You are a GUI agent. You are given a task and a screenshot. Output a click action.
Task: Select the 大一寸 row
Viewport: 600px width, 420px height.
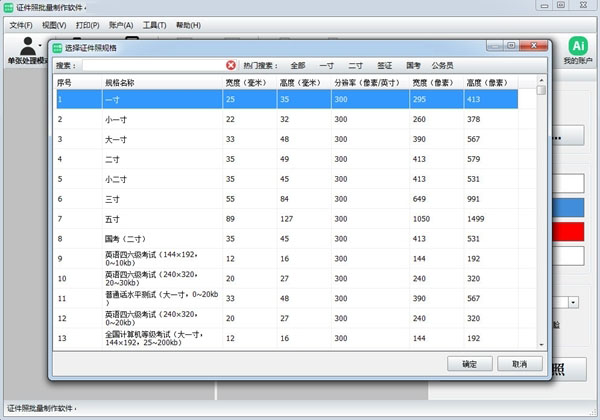click(x=287, y=139)
